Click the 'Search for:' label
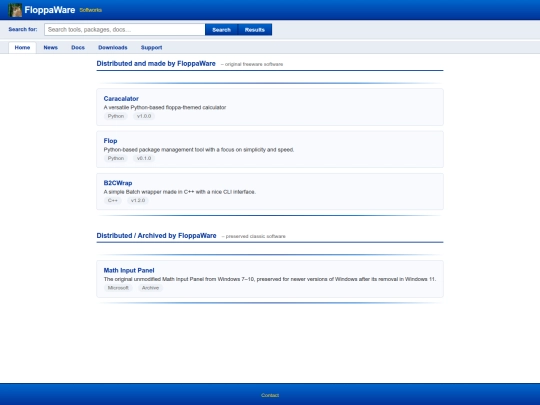This screenshot has height=405, width=540. pyautogui.click(x=23, y=29)
